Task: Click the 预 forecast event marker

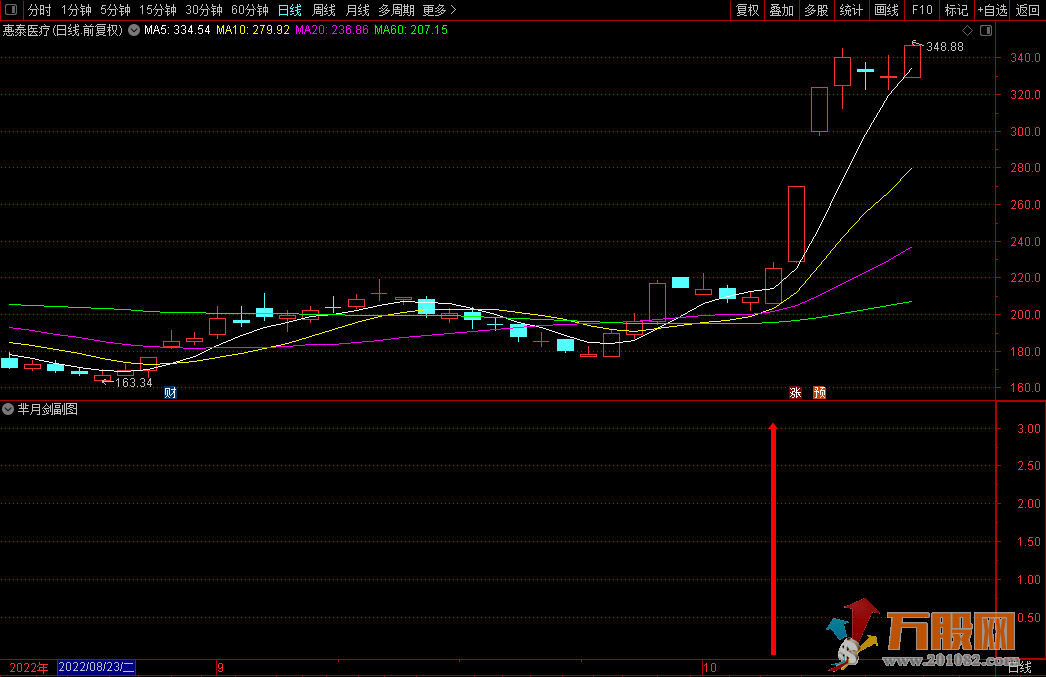Action: [819, 392]
